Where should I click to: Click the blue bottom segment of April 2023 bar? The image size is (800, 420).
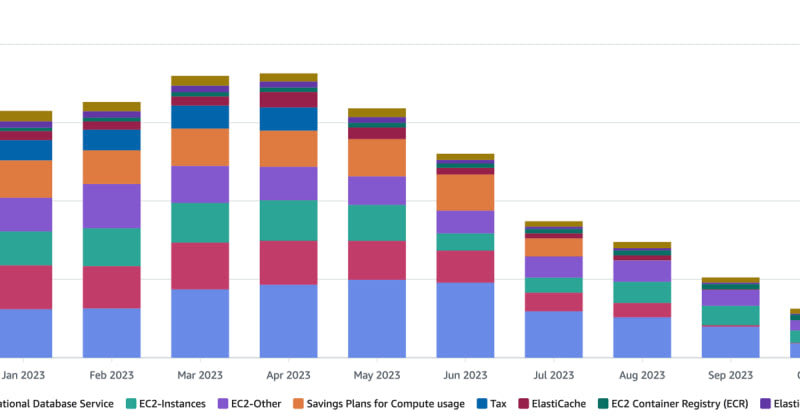[x=289, y=320]
